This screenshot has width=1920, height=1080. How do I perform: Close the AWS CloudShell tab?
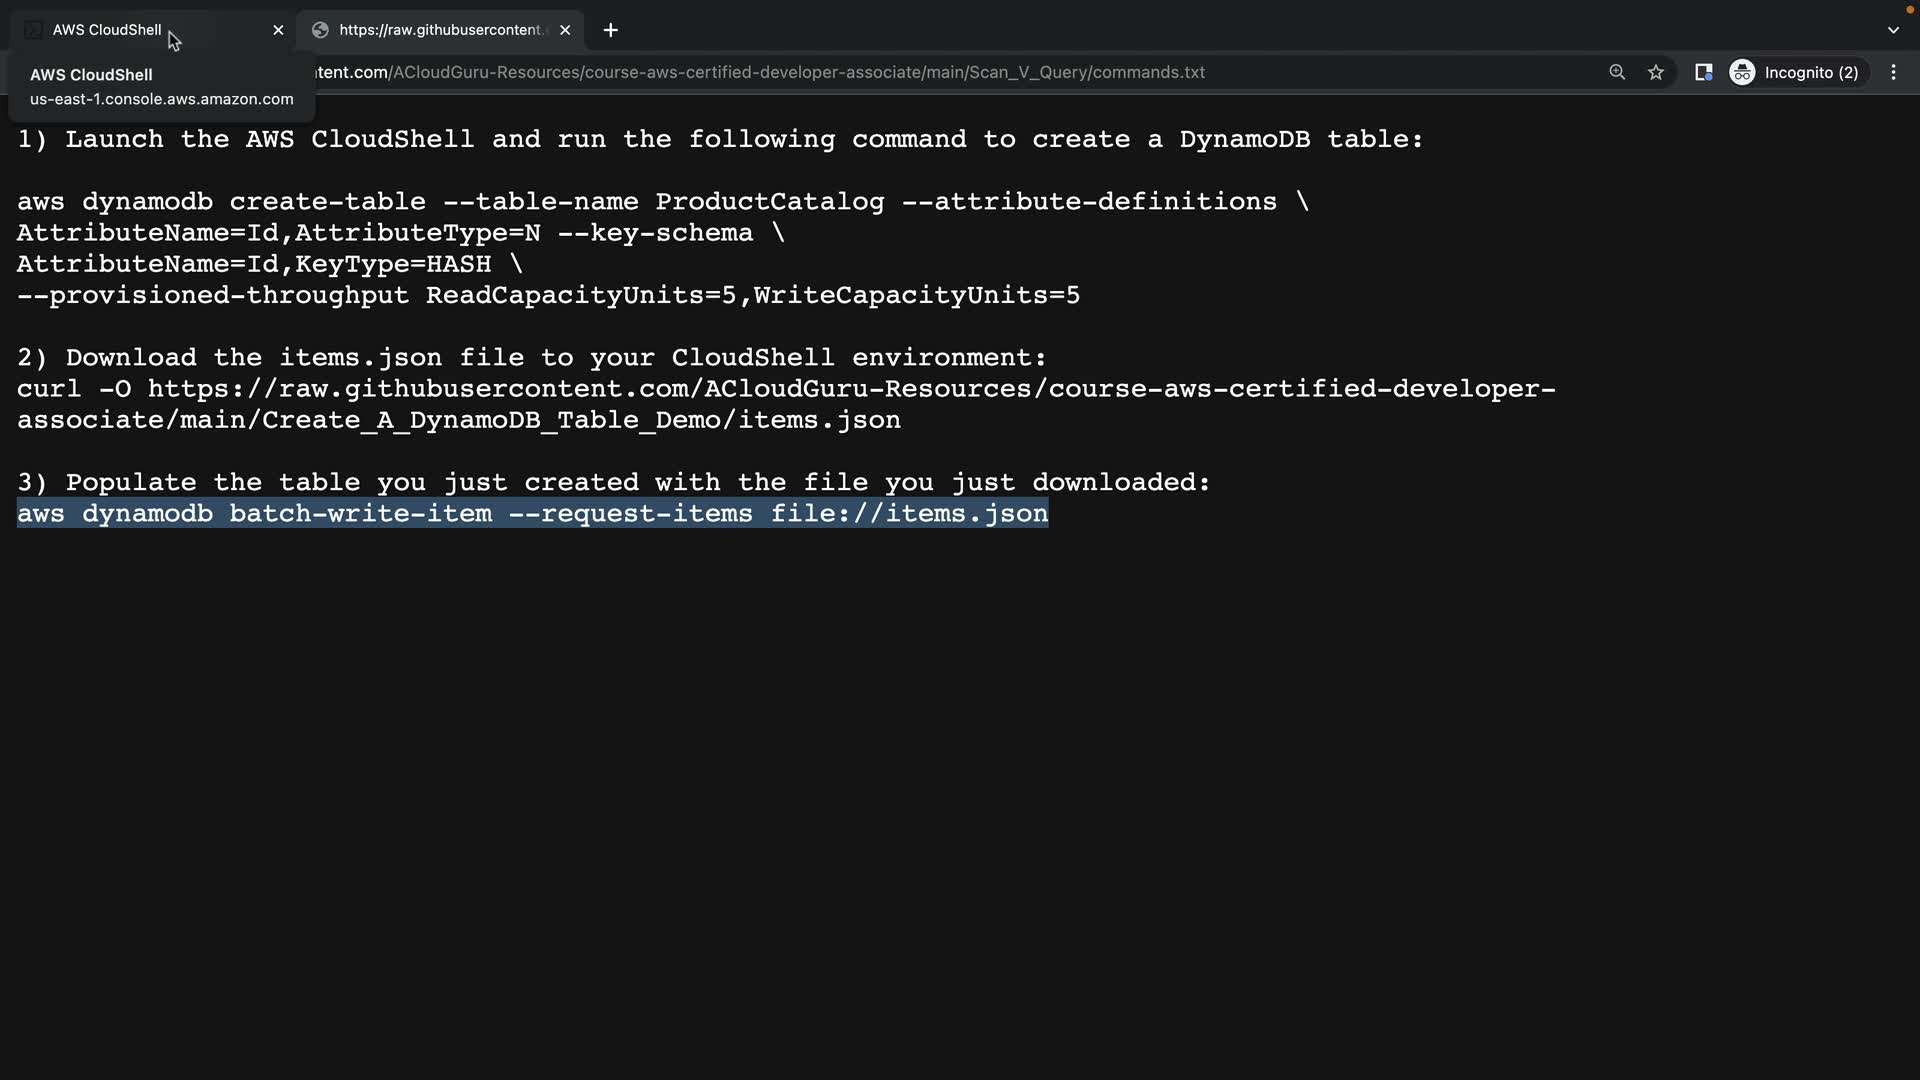278,30
